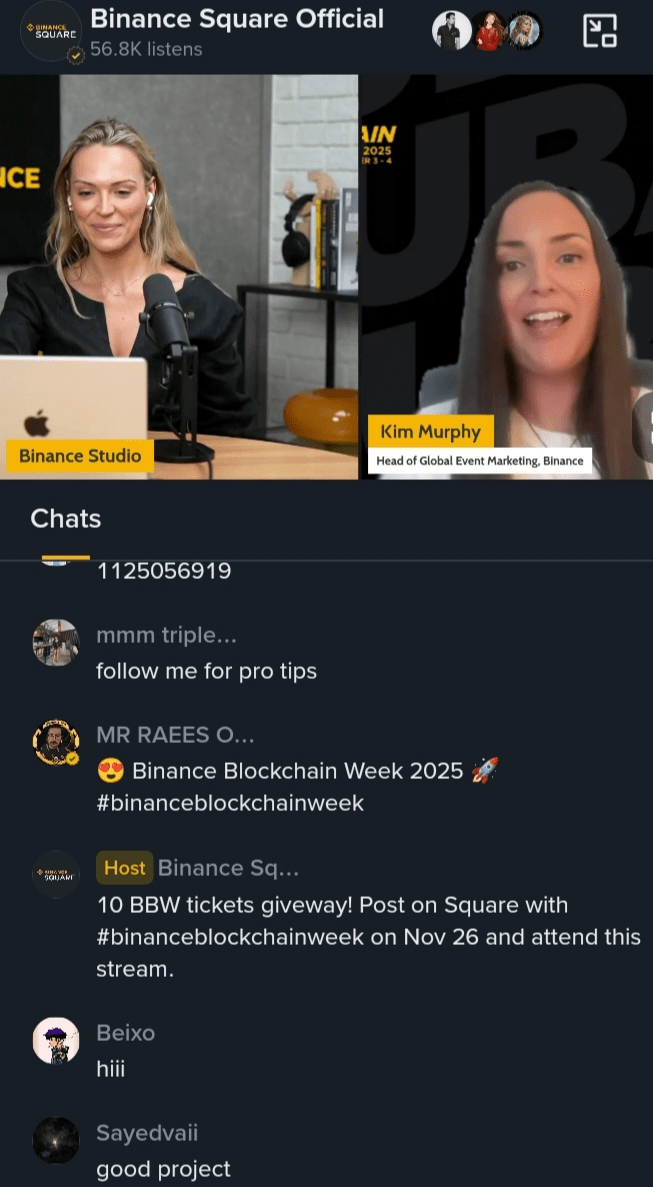Tap the picture-in-picture minimize icon
This screenshot has width=653, height=1187.
click(x=600, y=31)
